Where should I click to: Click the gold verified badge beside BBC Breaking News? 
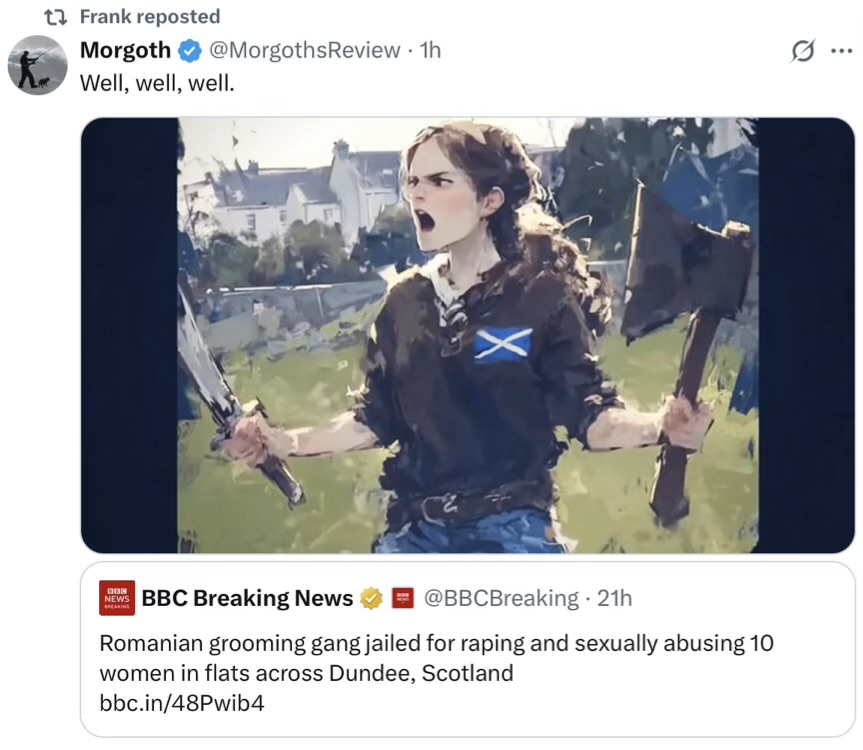pyautogui.click(x=371, y=598)
